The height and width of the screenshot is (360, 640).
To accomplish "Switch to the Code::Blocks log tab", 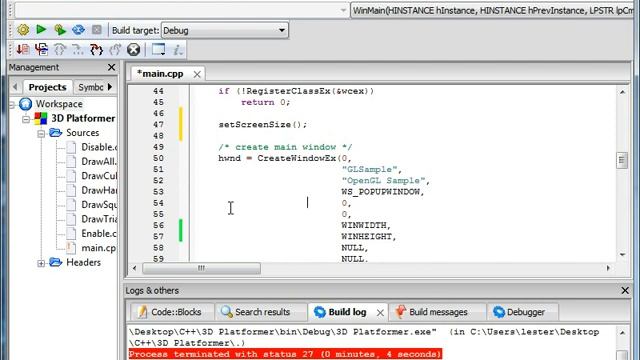I will (171, 312).
